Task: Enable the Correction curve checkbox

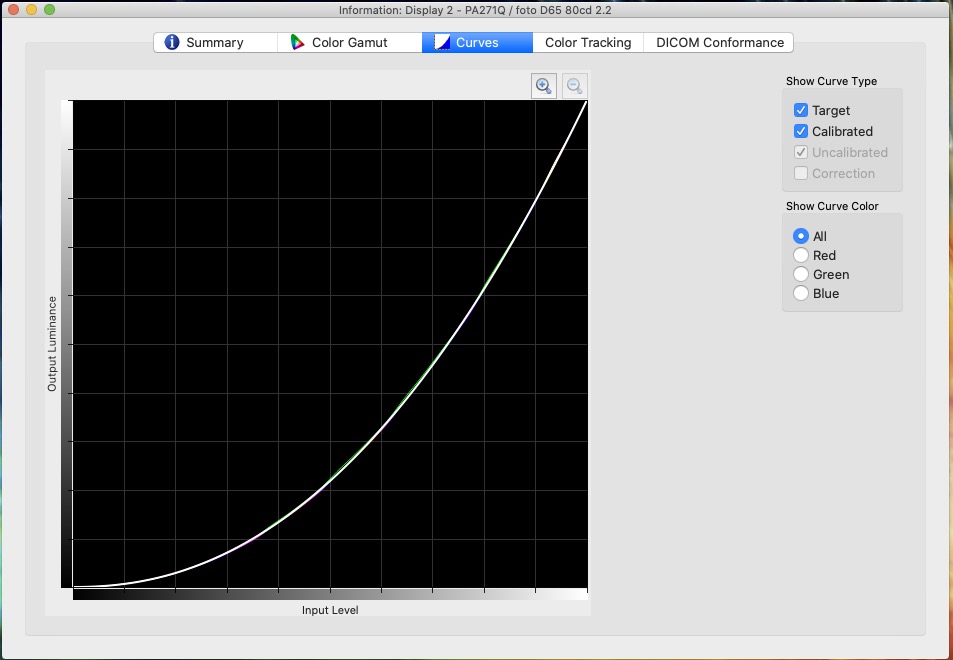Action: click(801, 174)
